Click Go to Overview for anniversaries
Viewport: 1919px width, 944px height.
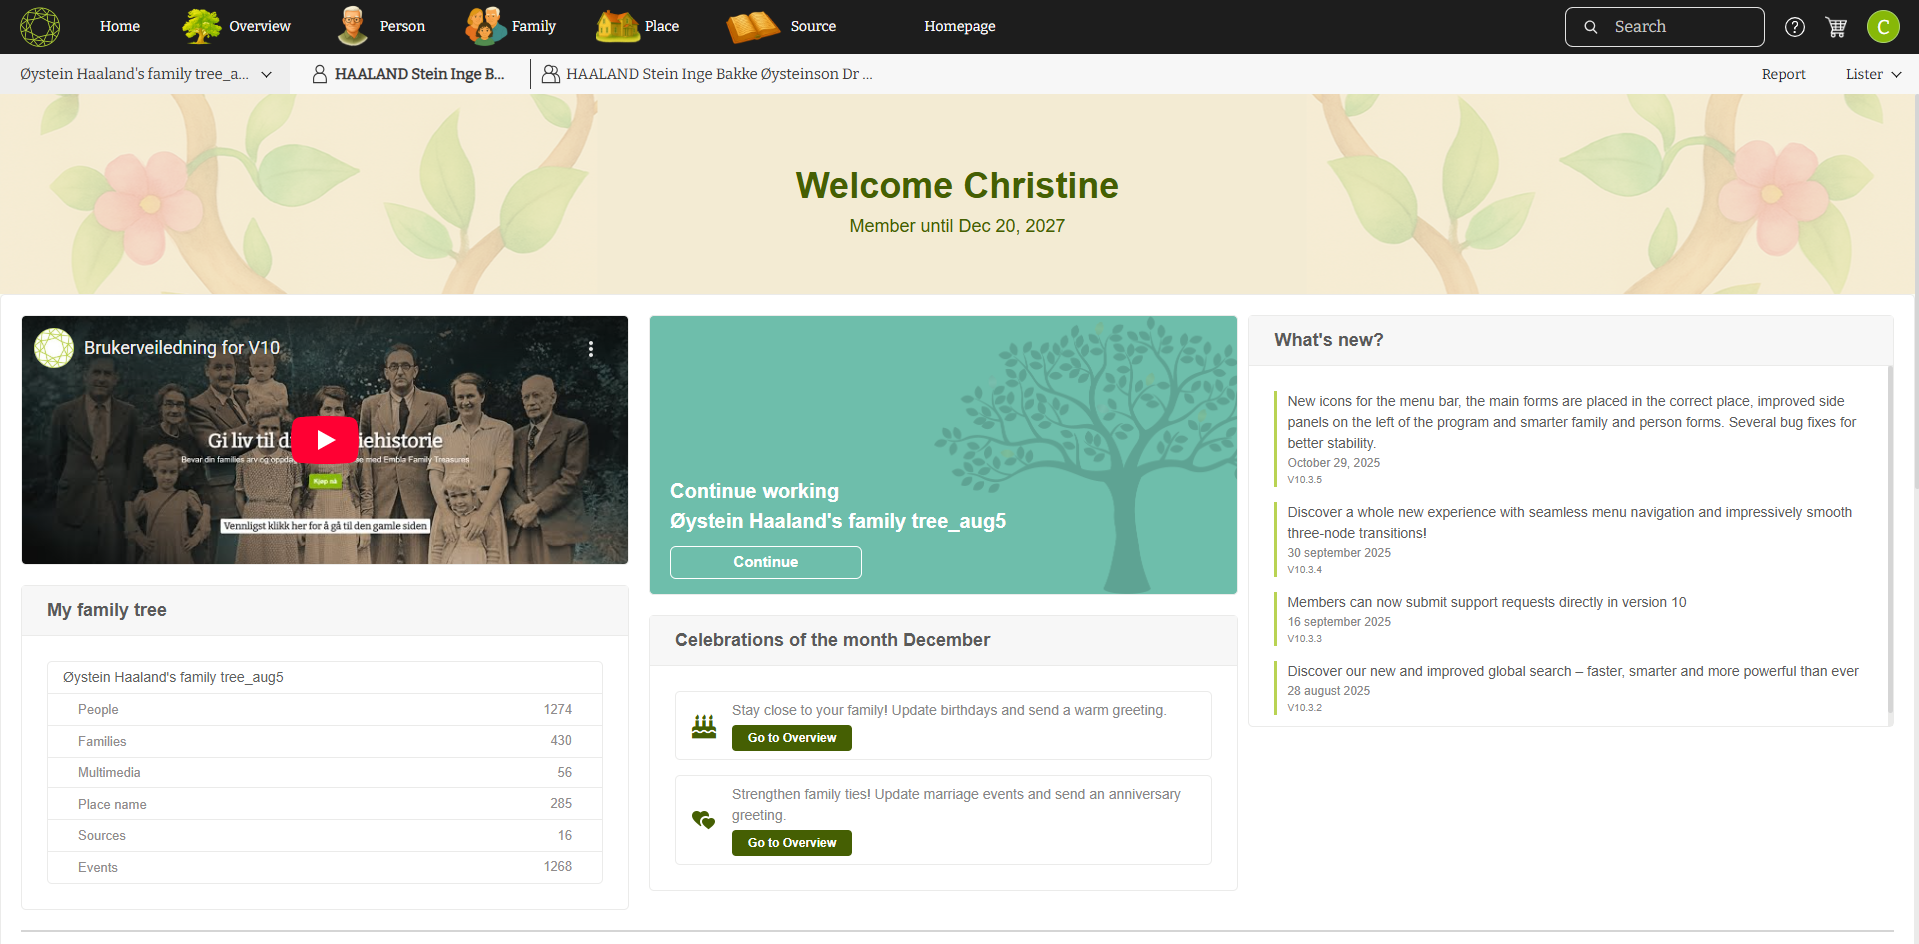tap(791, 843)
